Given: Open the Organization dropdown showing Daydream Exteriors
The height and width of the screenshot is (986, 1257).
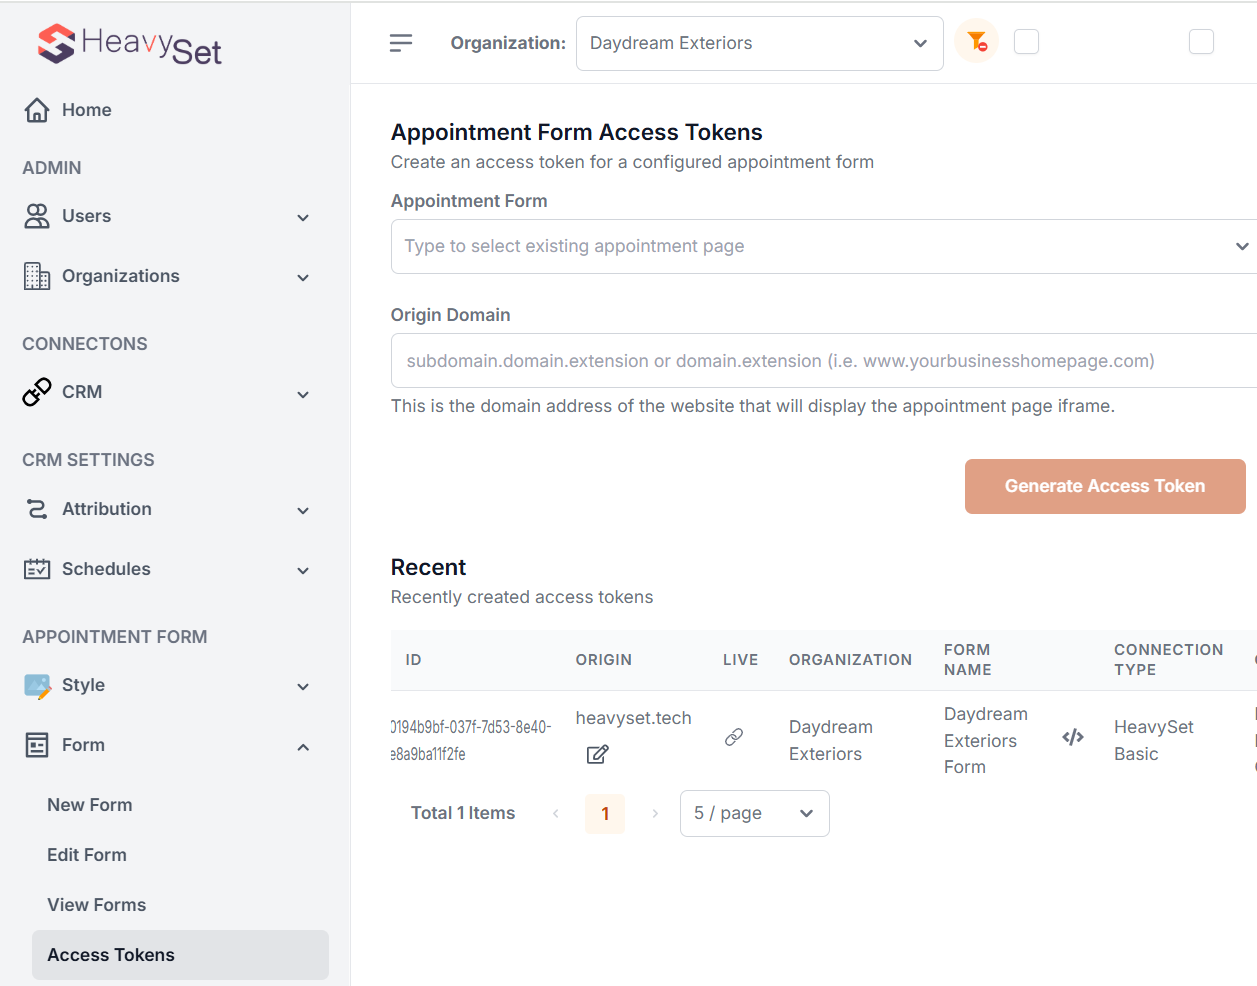Looking at the screenshot, I should click(x=759, y=44).
